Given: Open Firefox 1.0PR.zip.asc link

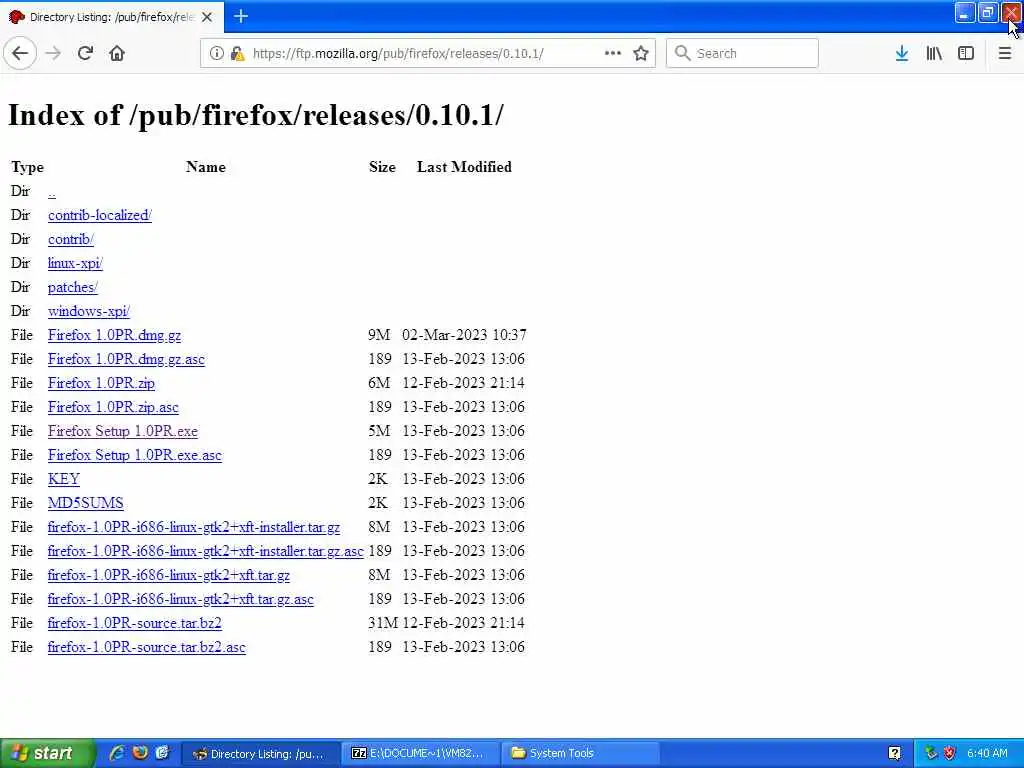Looking at the screenshot, I should tap(113, 407).
